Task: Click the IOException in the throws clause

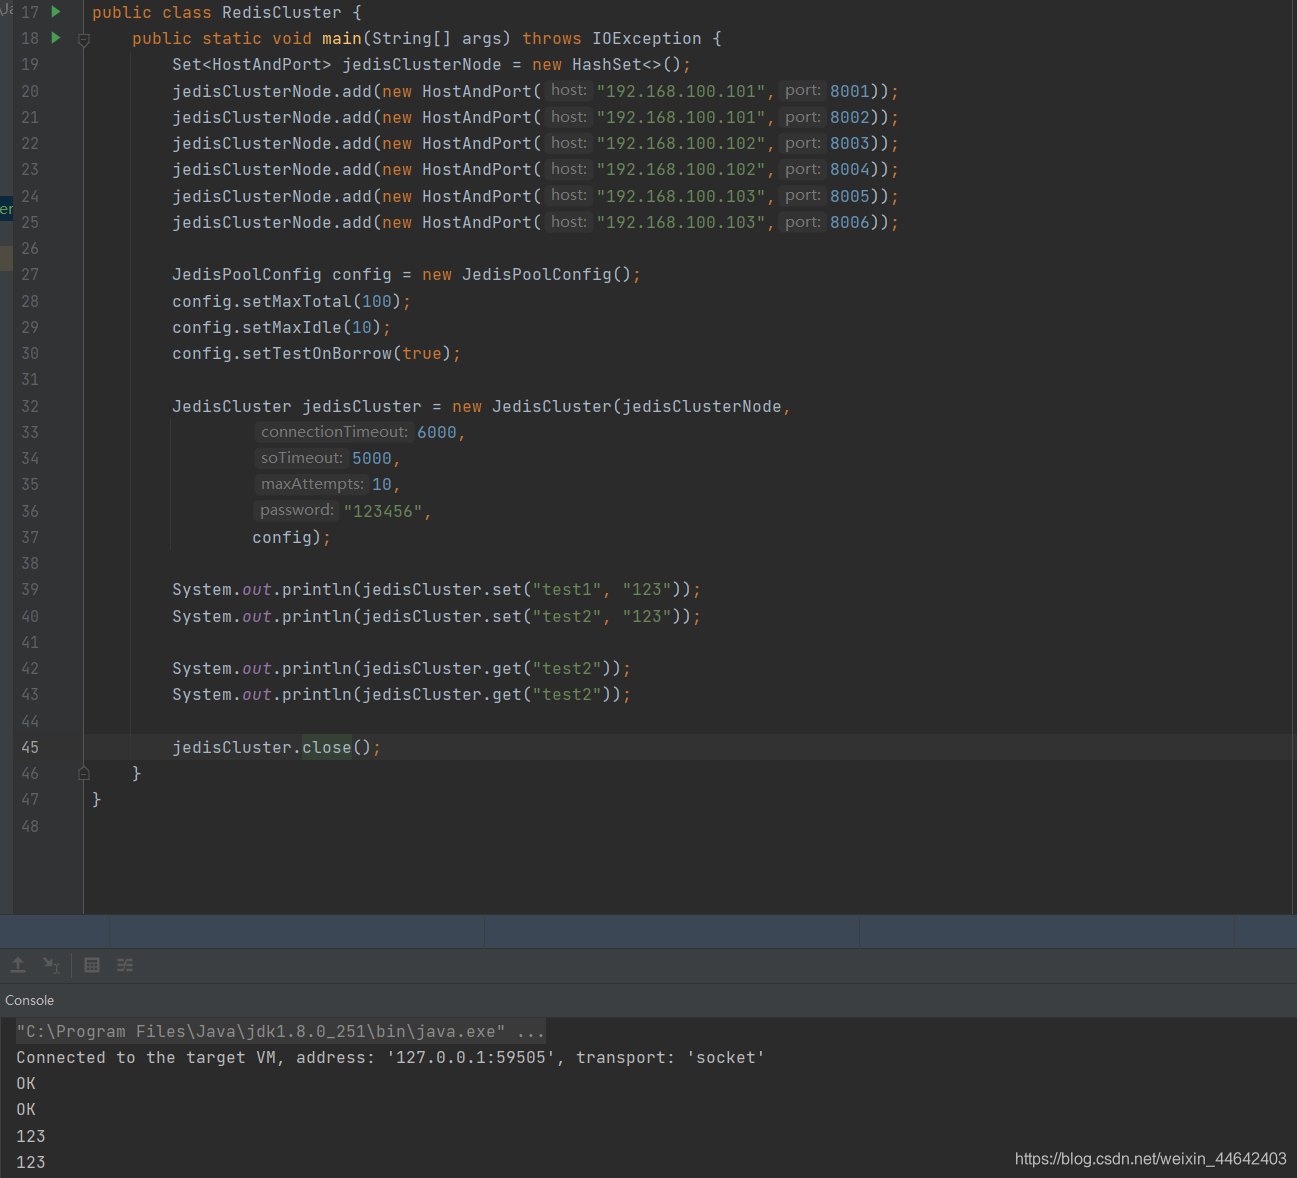Action: (646, 38)
